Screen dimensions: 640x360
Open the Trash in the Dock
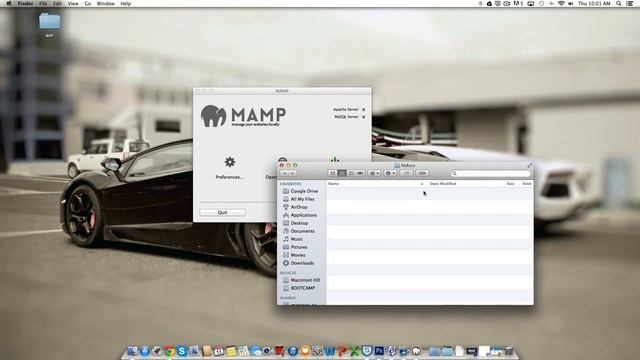[509, 351]
